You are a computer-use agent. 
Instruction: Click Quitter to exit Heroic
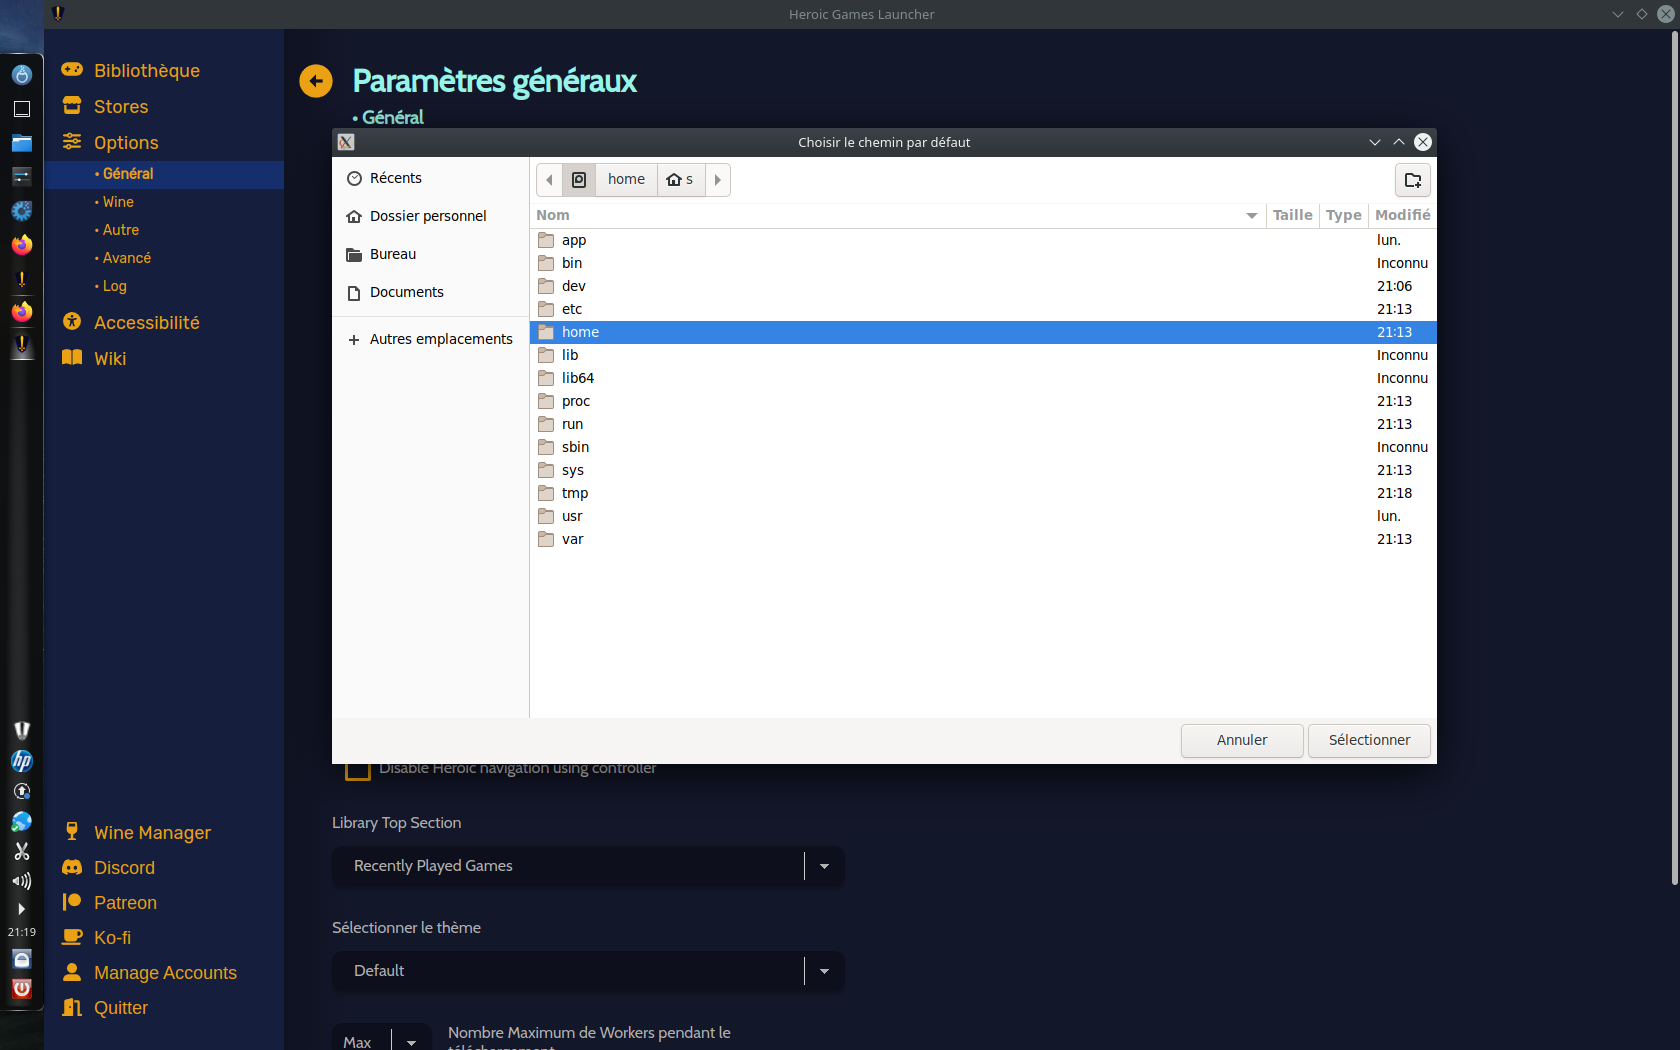tap(105, 1008)
